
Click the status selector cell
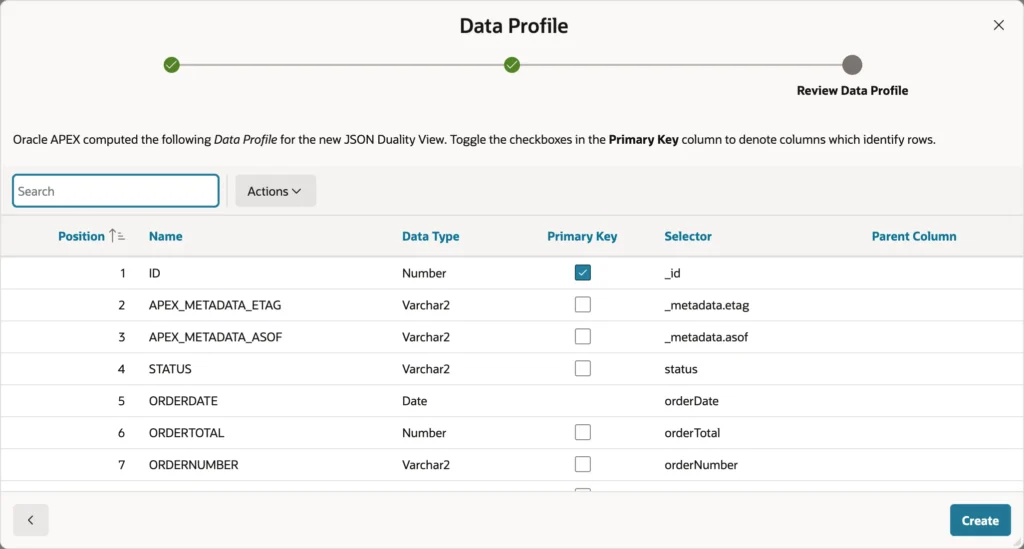click(680, 369)
